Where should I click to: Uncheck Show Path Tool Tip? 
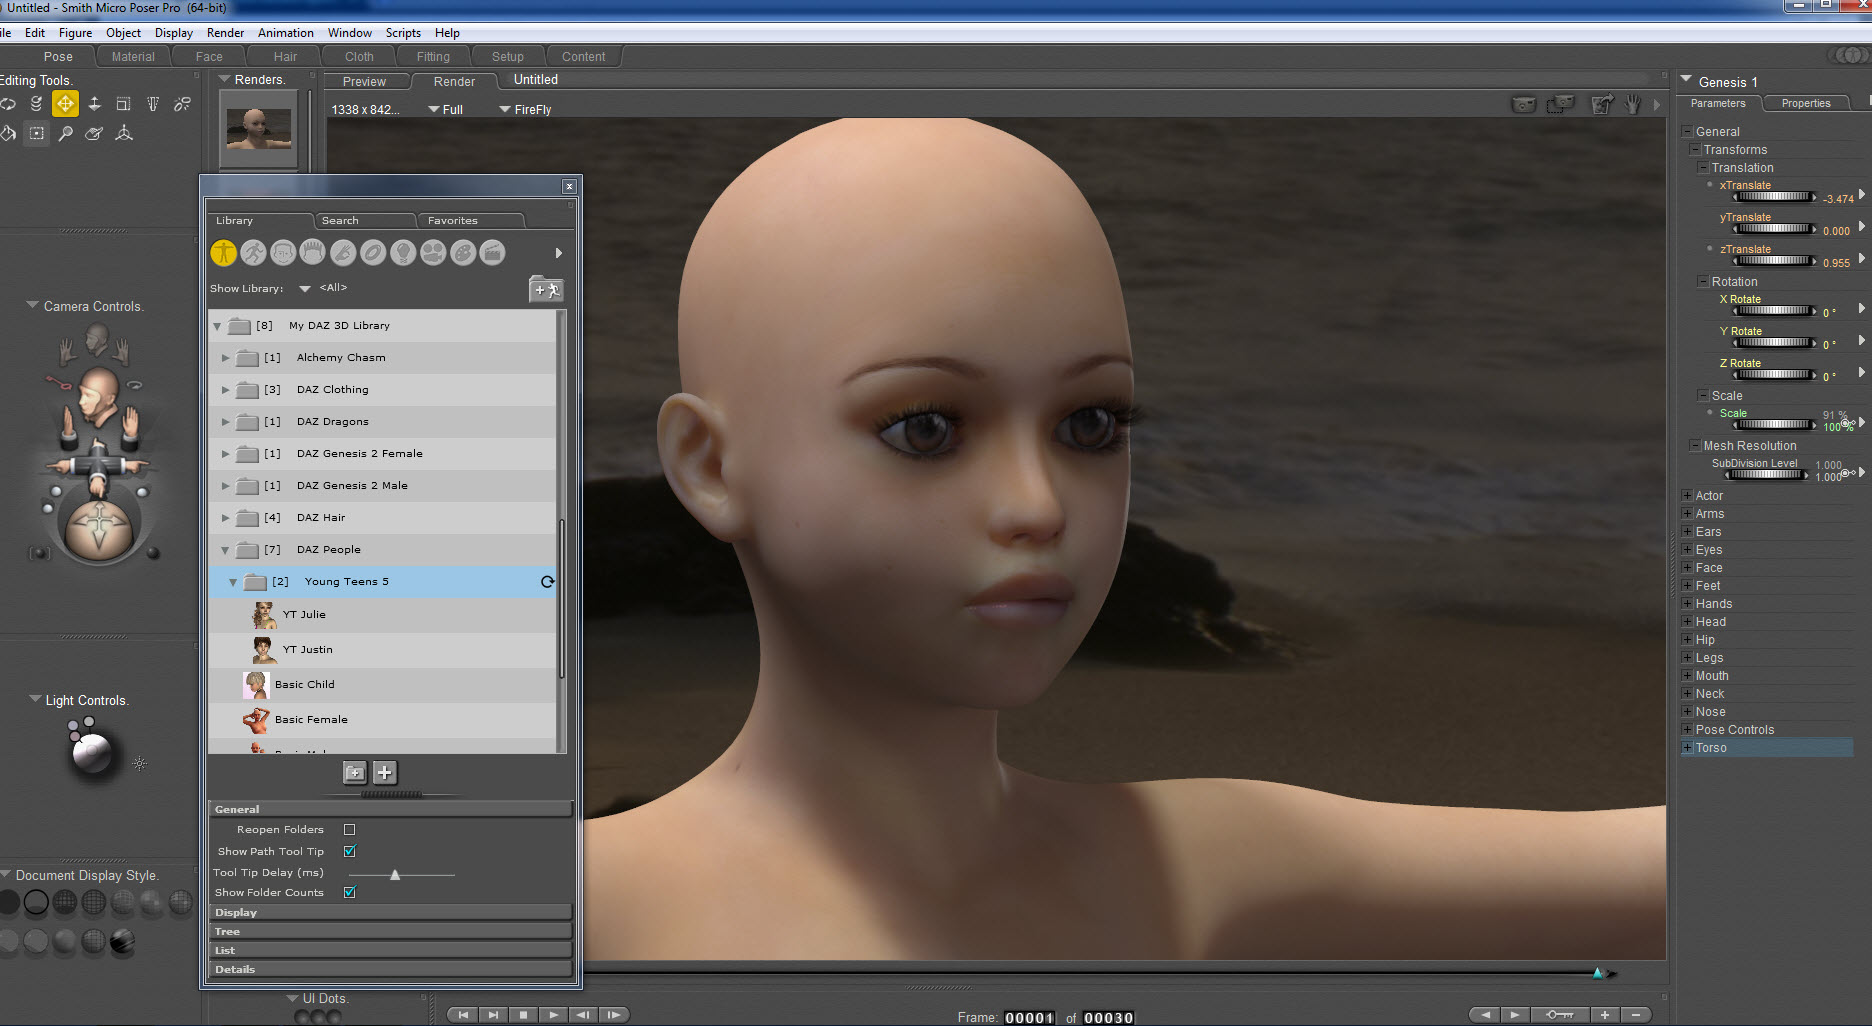tap(349, 851)
